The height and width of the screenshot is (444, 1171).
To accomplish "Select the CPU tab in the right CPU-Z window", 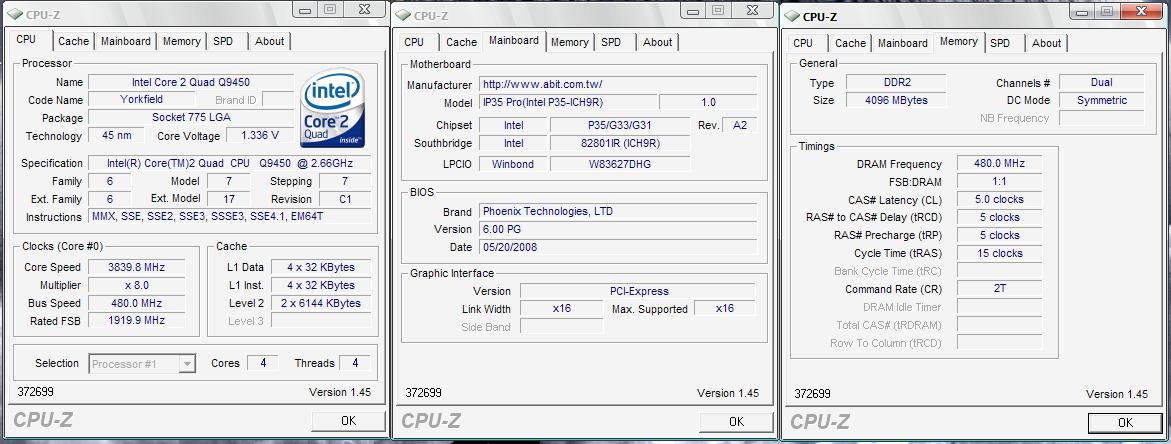I will click(803, 43).
